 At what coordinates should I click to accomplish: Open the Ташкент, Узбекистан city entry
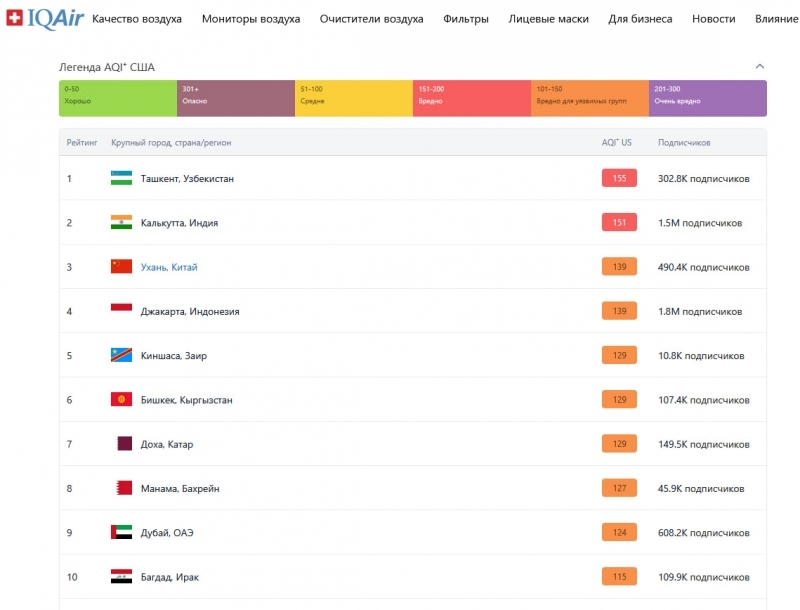187,178
